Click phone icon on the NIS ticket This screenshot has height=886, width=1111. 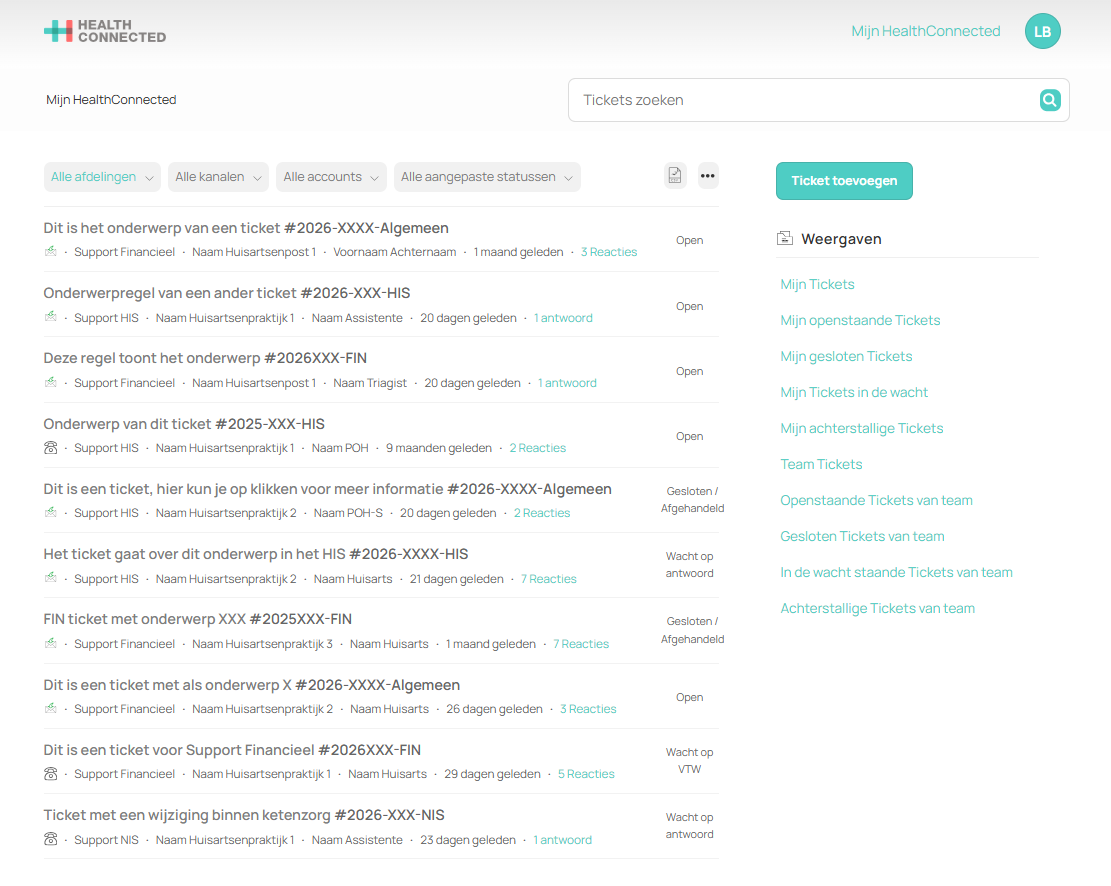50,839
